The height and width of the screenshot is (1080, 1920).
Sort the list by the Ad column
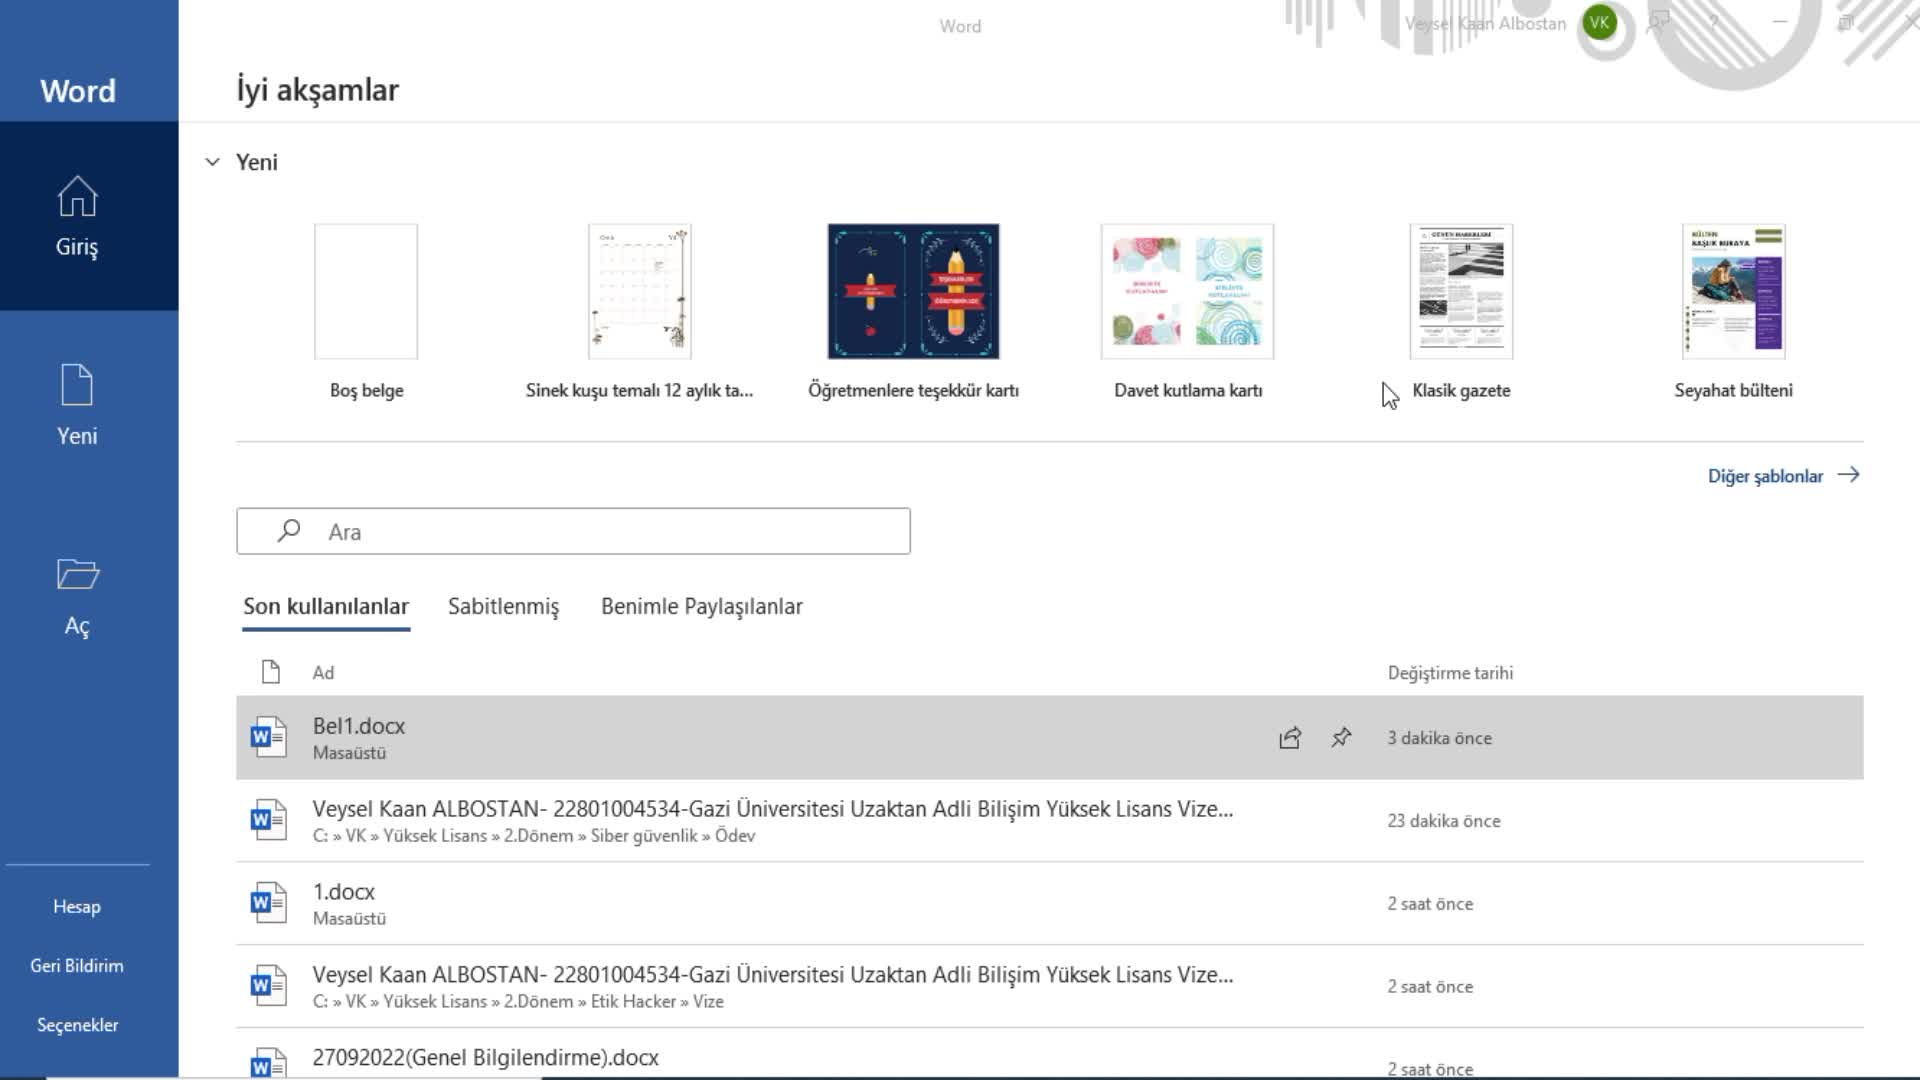pos(323,673)
